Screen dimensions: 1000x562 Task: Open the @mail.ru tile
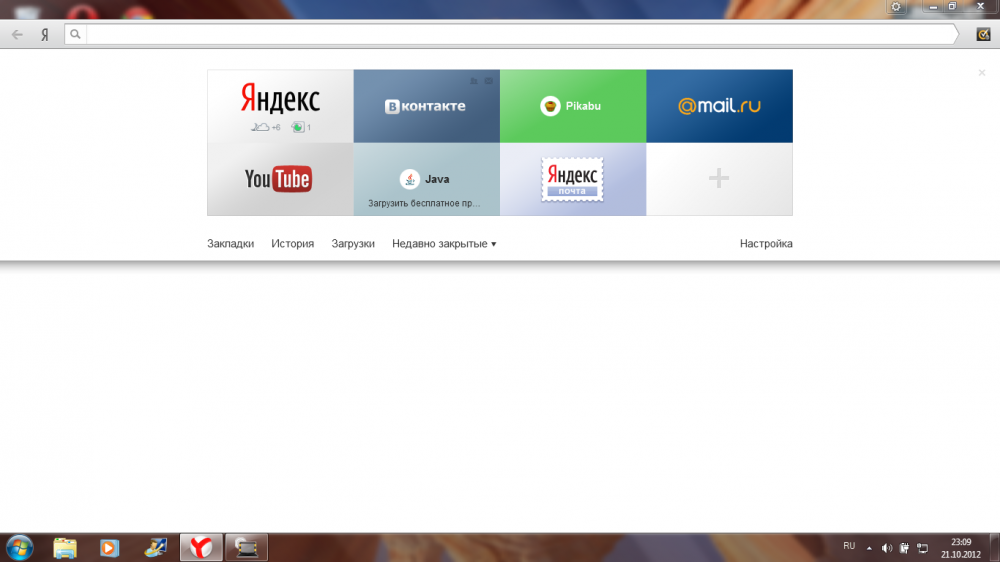point(719,106)
